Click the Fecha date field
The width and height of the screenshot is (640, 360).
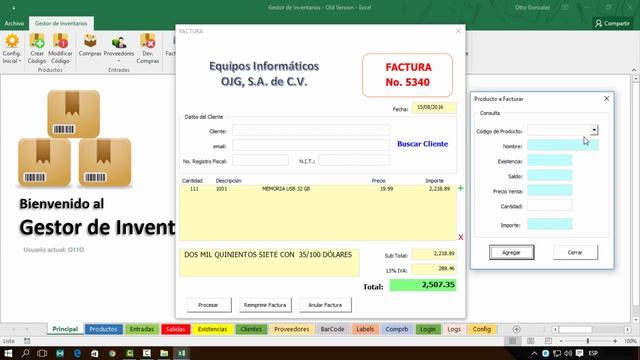coord(434,108)
